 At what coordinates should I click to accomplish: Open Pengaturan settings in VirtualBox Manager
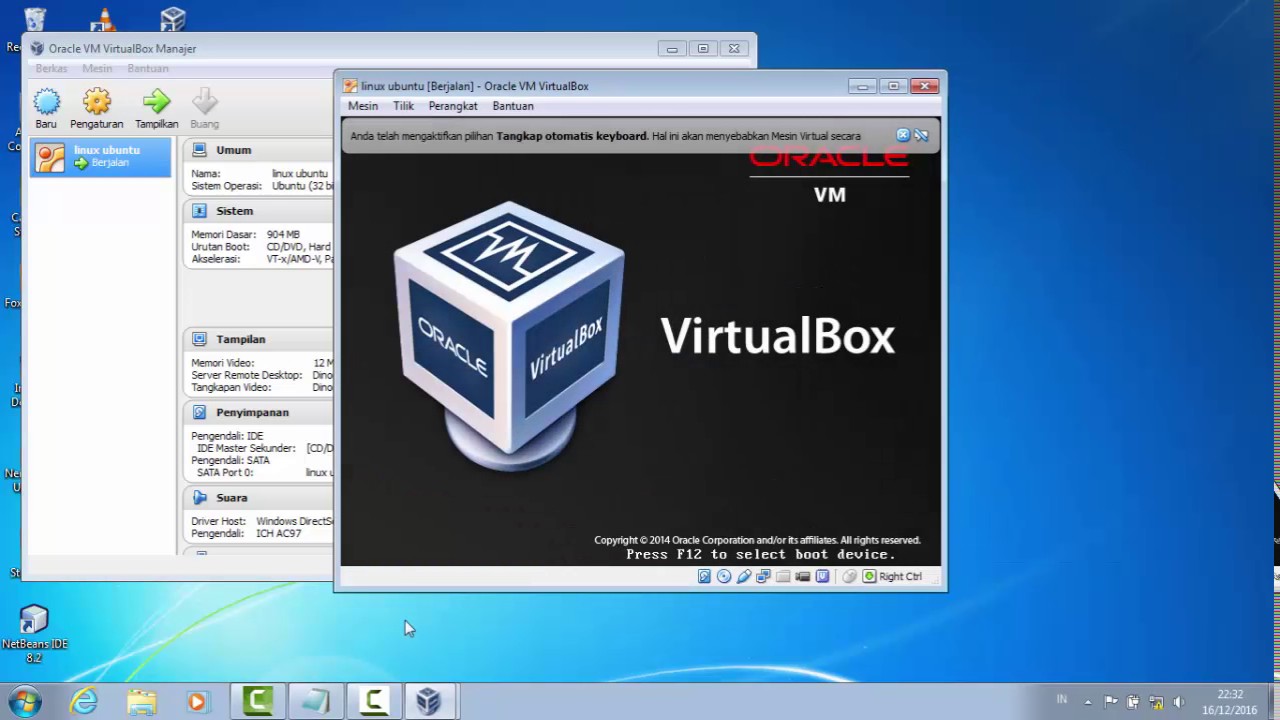(97, 101)
